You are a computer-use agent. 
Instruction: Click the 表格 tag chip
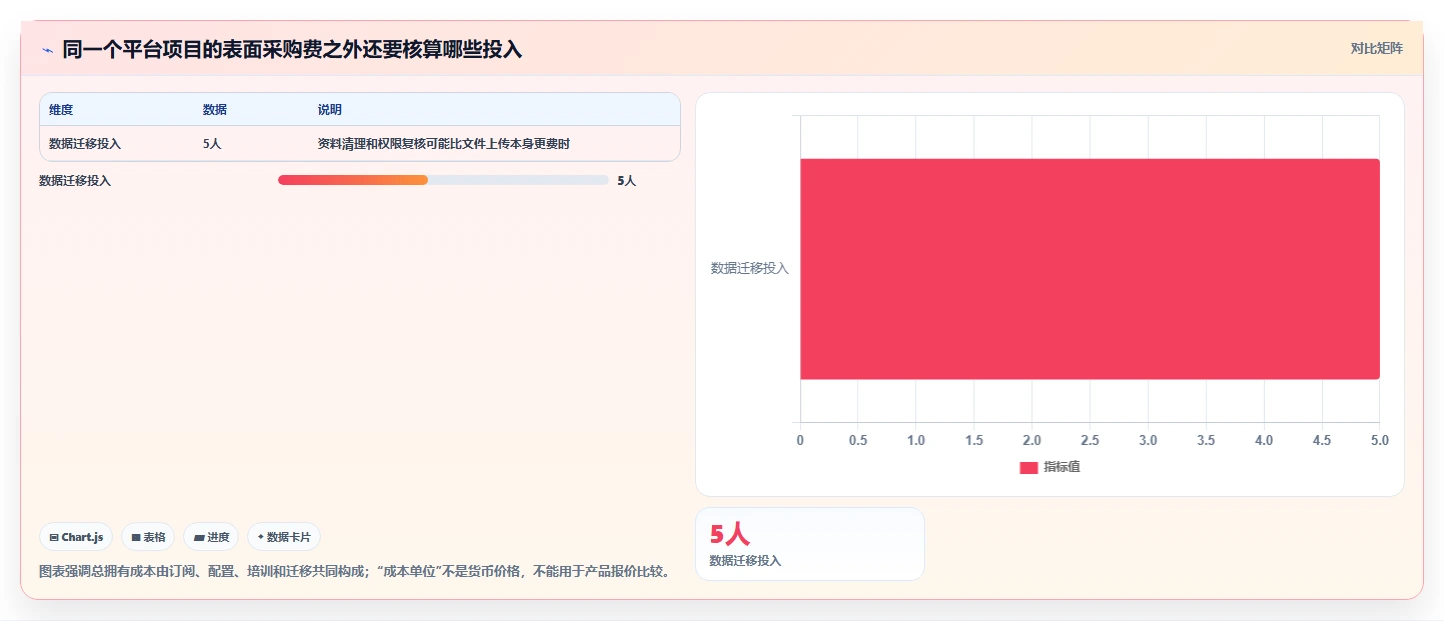pyautogui.click(x=148, y=537)
